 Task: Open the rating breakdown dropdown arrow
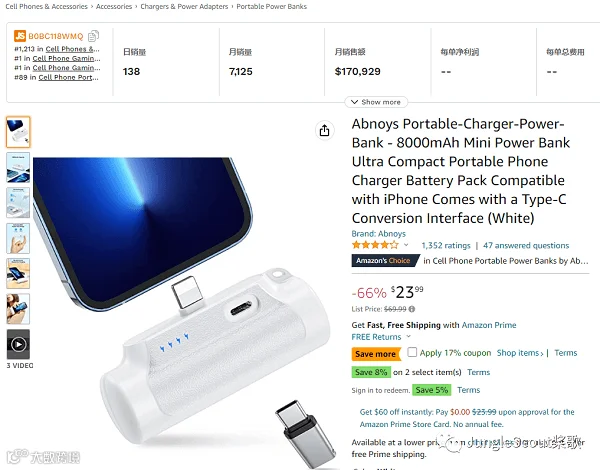(406, 245)
